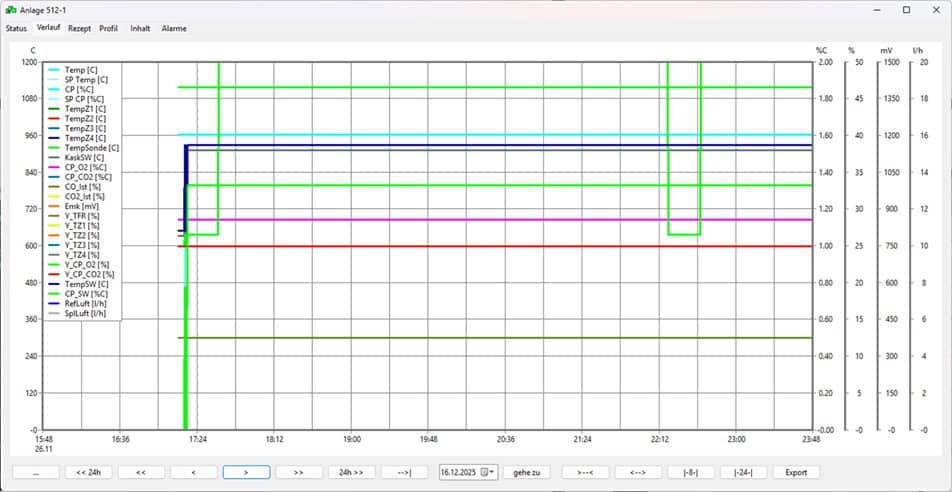The width and height of the screenshot is (952, 492).
Task: Click the single right arrow '>' button
Action: 246,472
